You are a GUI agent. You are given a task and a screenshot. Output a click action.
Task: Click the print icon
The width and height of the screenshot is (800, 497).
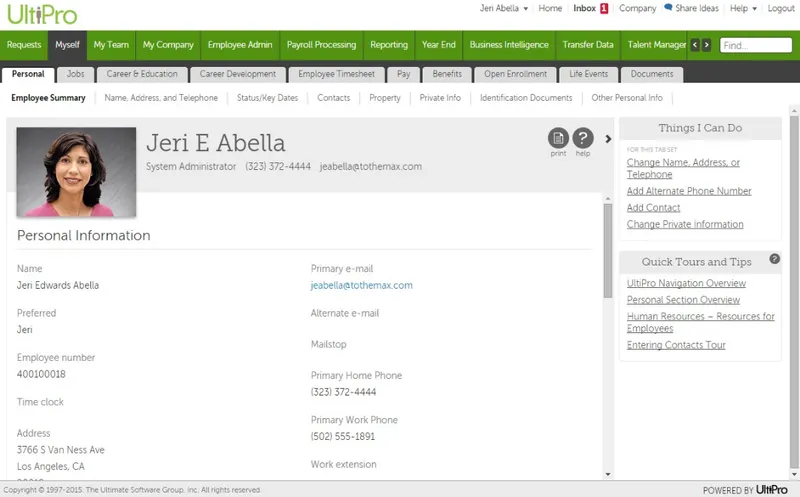558,138
